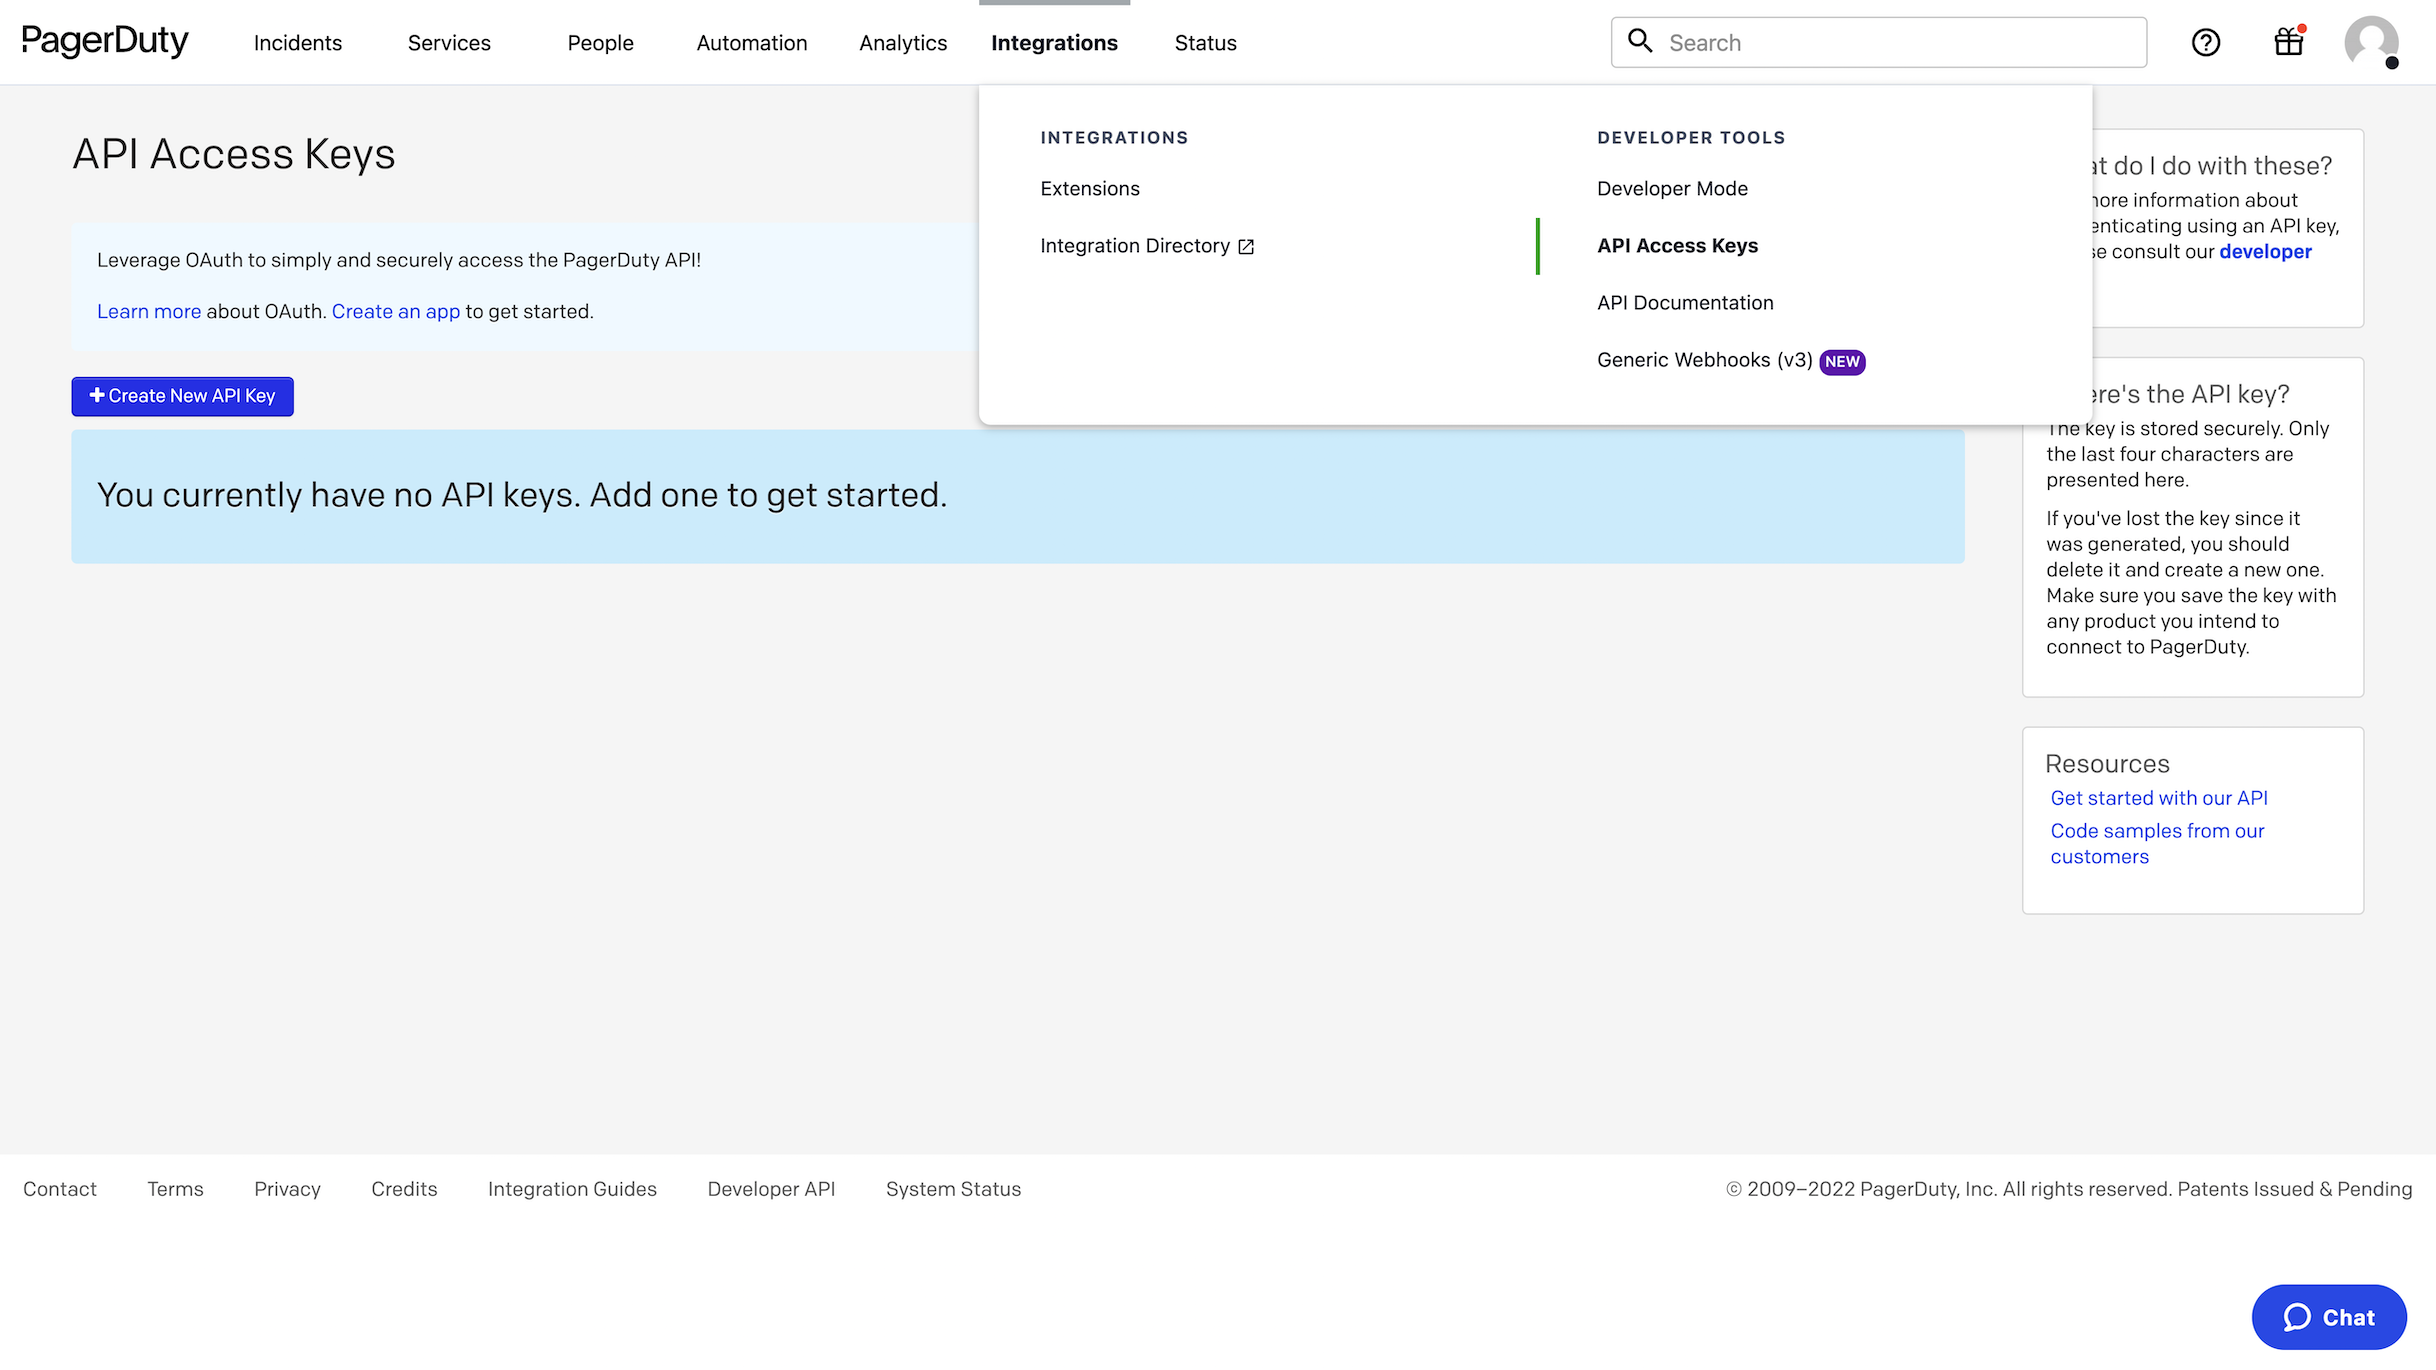The image size is (2436, 1370).
Task: Open Get started with our API
Action: click(x=2159, y=798)
